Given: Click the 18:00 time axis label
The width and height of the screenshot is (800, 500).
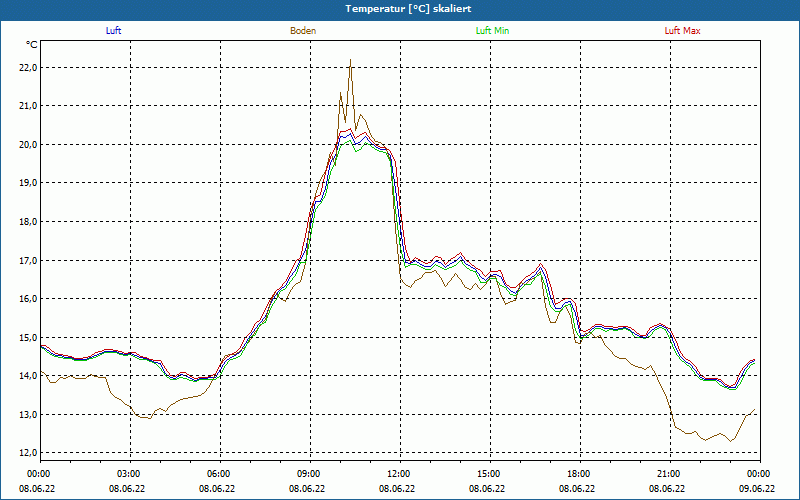Looking at the screenshot, I should coord(580,474).
